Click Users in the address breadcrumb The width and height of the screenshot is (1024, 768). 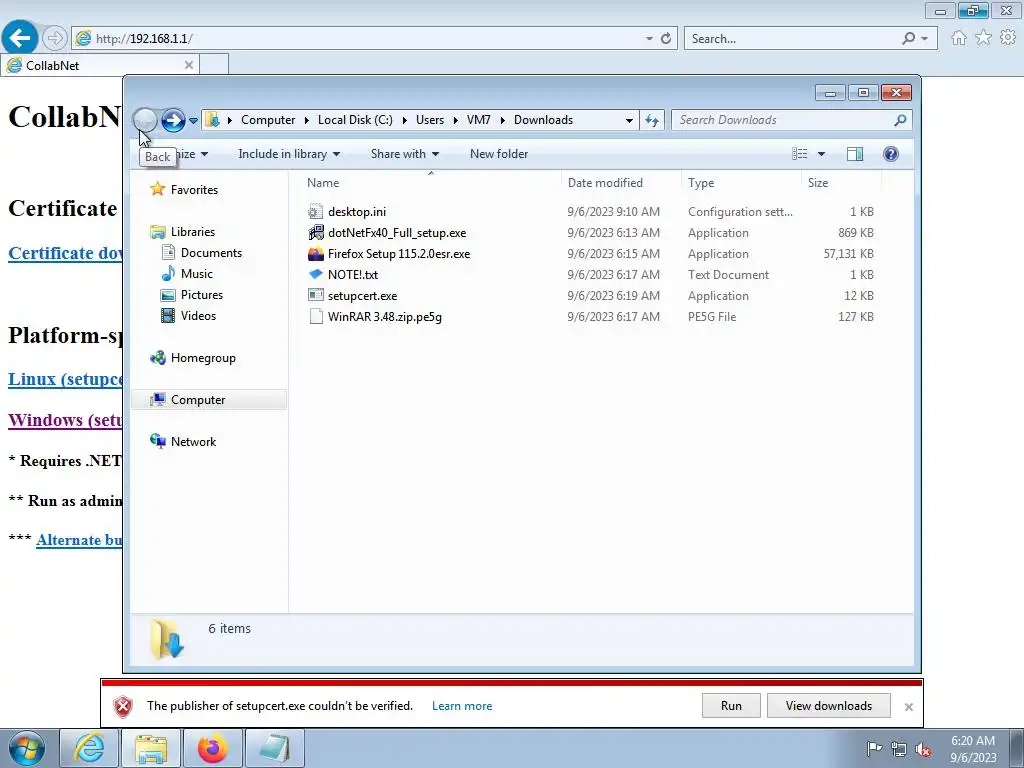pos(430,120)
